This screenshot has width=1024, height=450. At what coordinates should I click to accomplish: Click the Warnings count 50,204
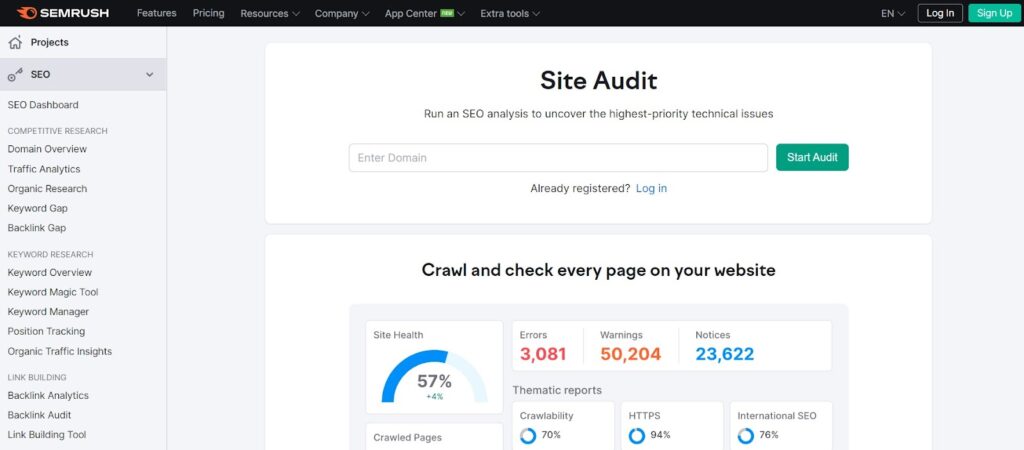pyautogui.click(x=630, y=354)
